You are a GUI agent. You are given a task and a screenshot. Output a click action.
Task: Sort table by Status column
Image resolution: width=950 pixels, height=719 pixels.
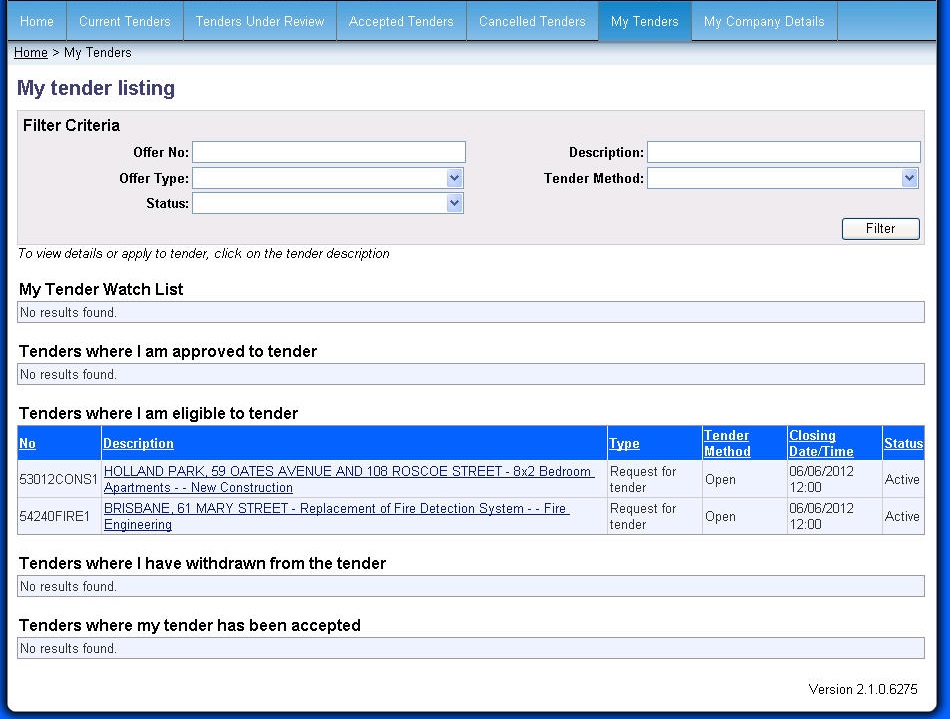coord(903,443)
